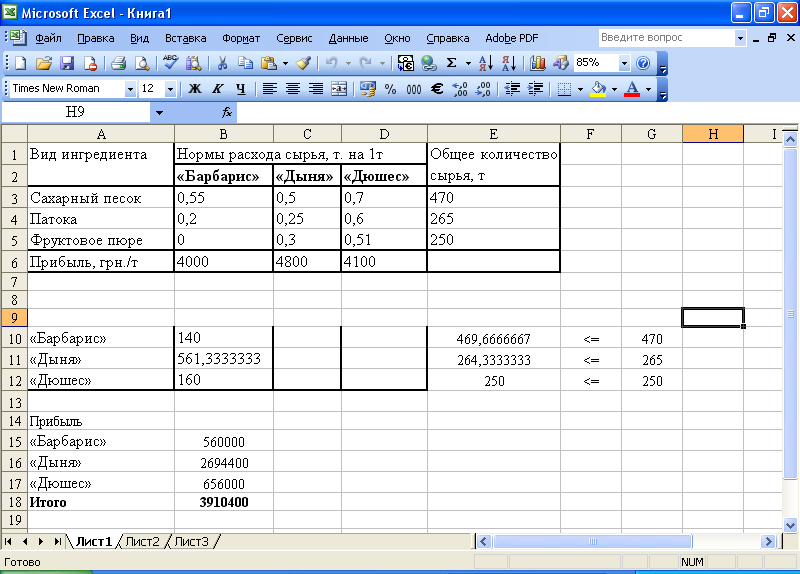Insert hyperlink with the globe icon
This screenshot has height=574, width=800.
(x=429, y=63)
